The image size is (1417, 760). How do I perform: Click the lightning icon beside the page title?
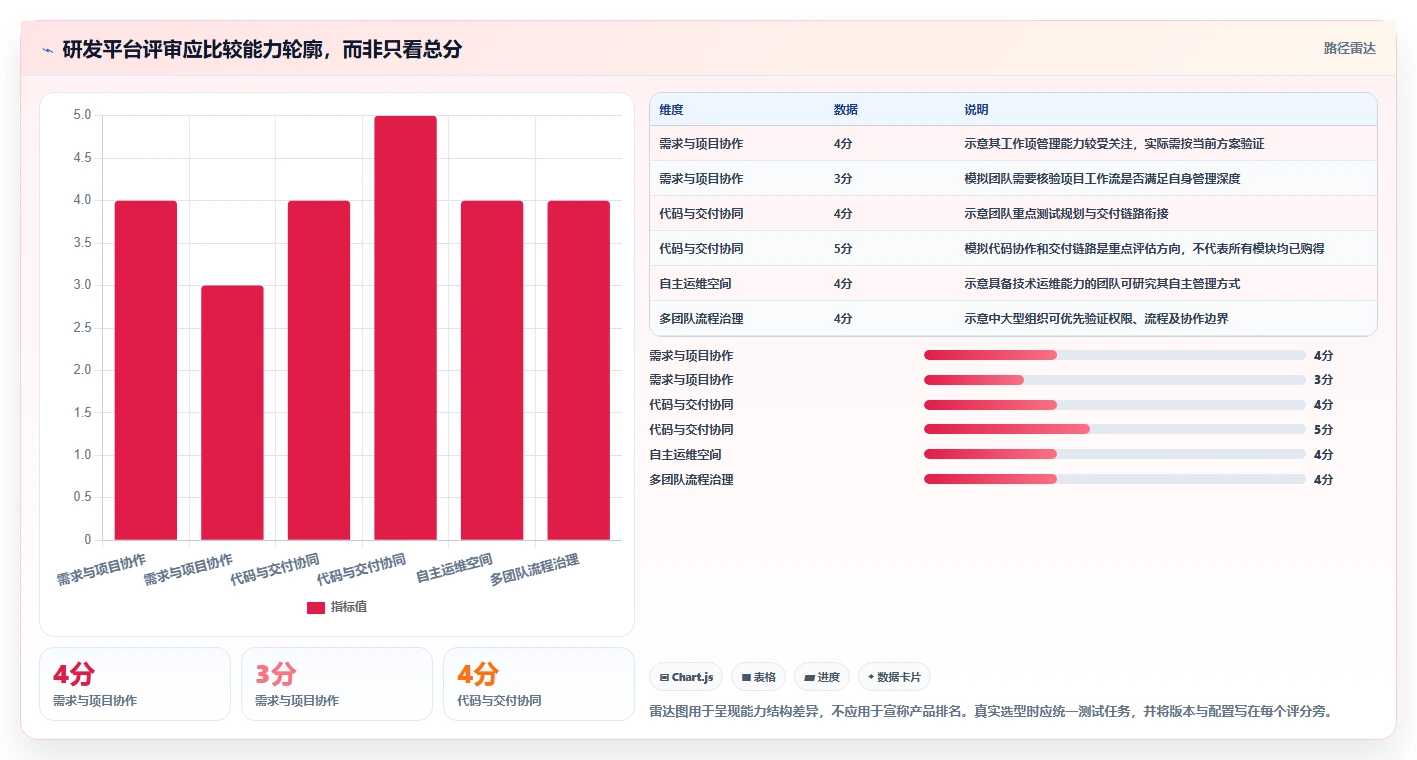(47, 50)
